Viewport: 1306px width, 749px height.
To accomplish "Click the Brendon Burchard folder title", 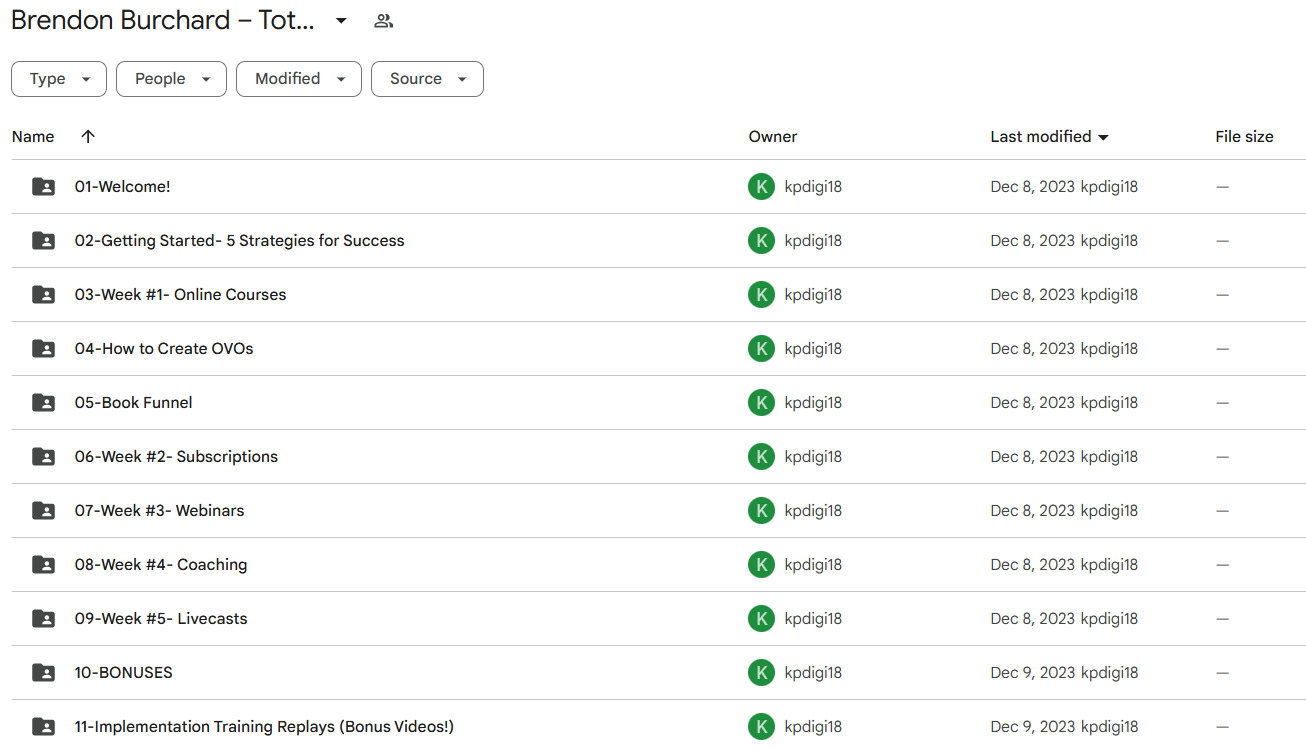I will pyautogui.click(x=164, y=21).
